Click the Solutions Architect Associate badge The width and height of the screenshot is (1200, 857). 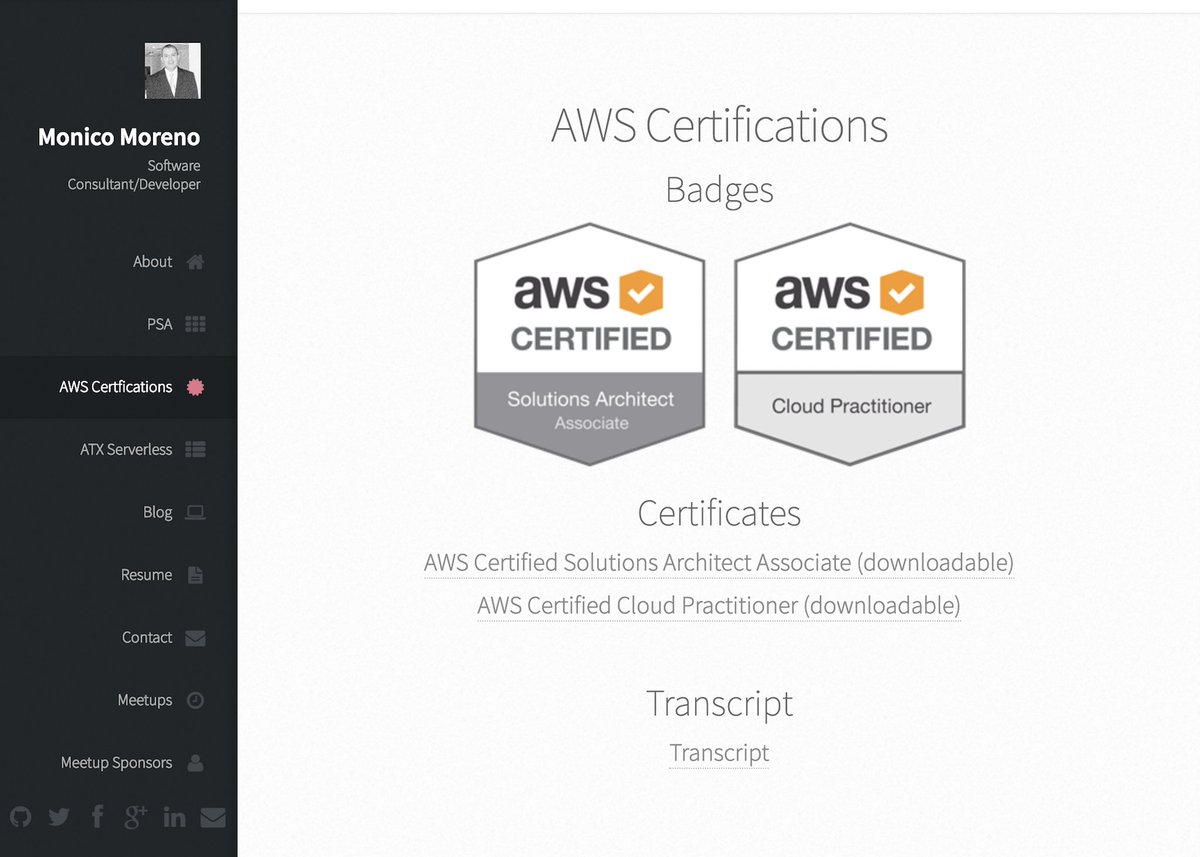[590, 344]
